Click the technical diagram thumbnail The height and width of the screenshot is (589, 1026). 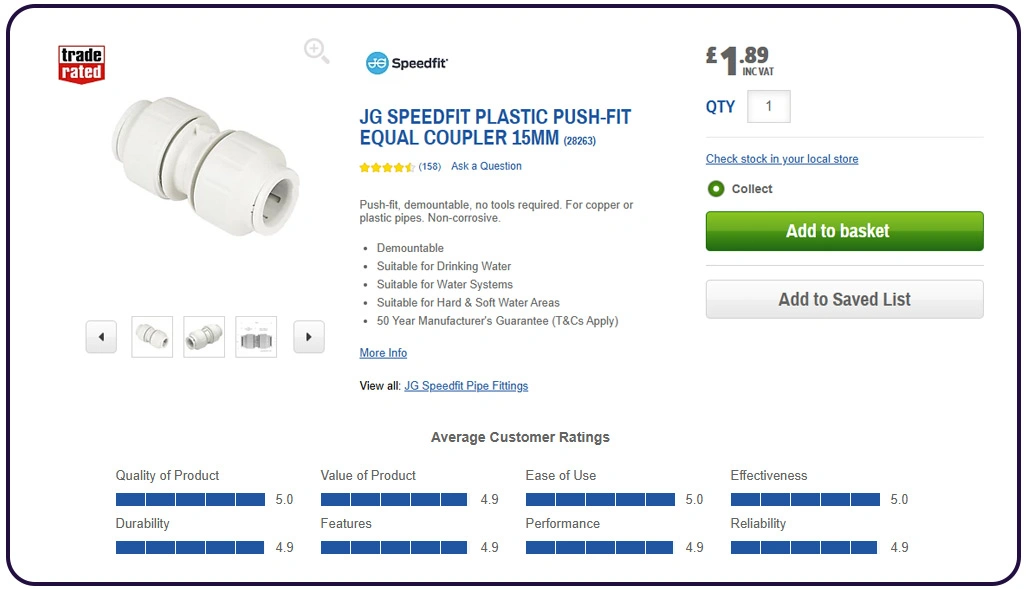tap(256, 336)
